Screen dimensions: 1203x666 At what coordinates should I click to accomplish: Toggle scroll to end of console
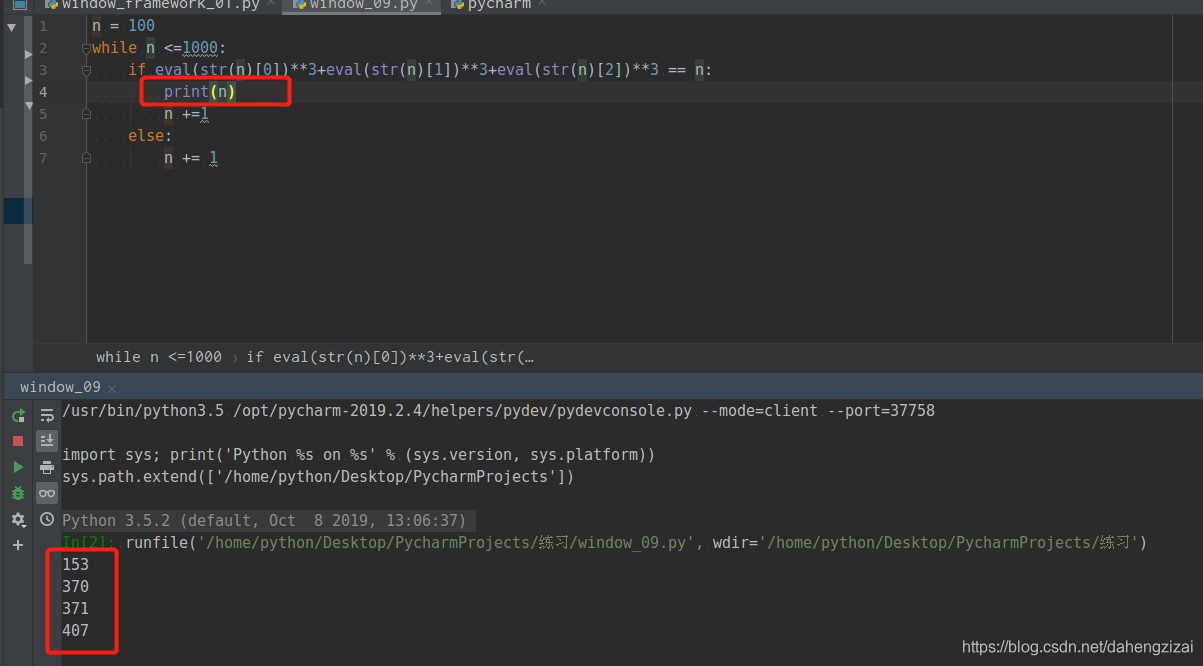[x=47, y=441]
